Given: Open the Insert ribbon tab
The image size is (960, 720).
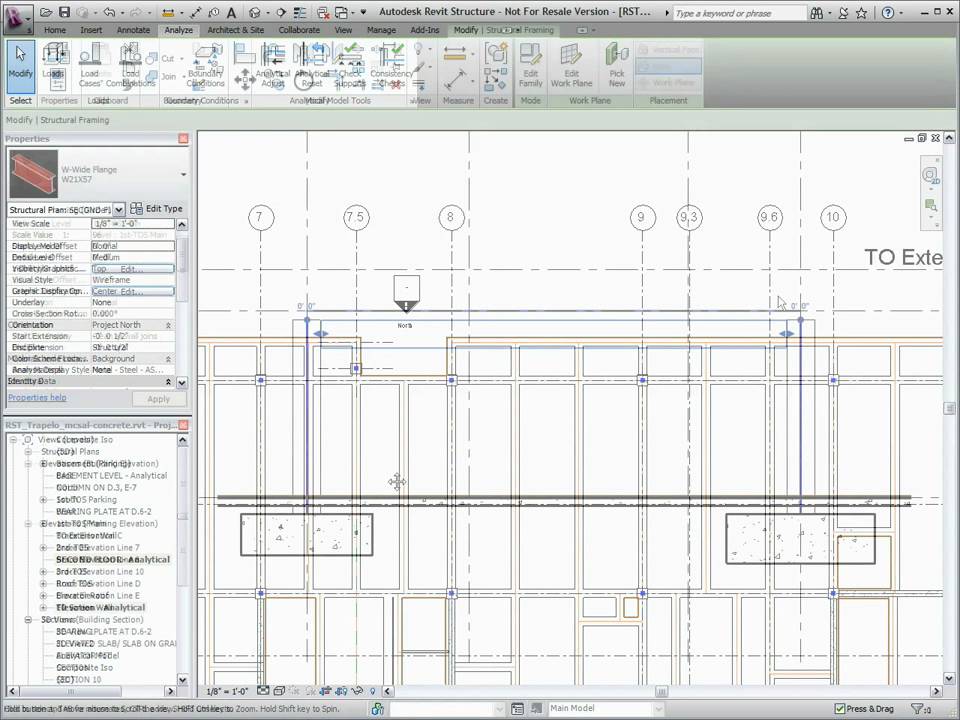Looking at the screenshot, I should click(x=91, y=29).
